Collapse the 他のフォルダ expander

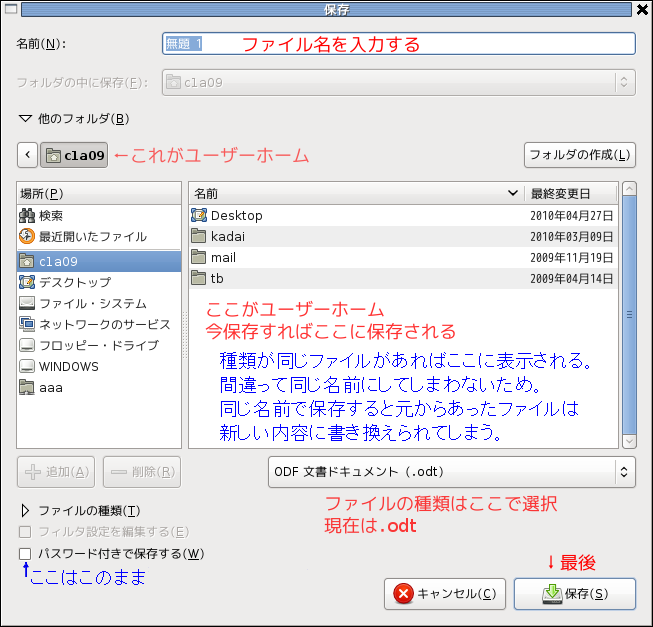(x=25, y=119)
